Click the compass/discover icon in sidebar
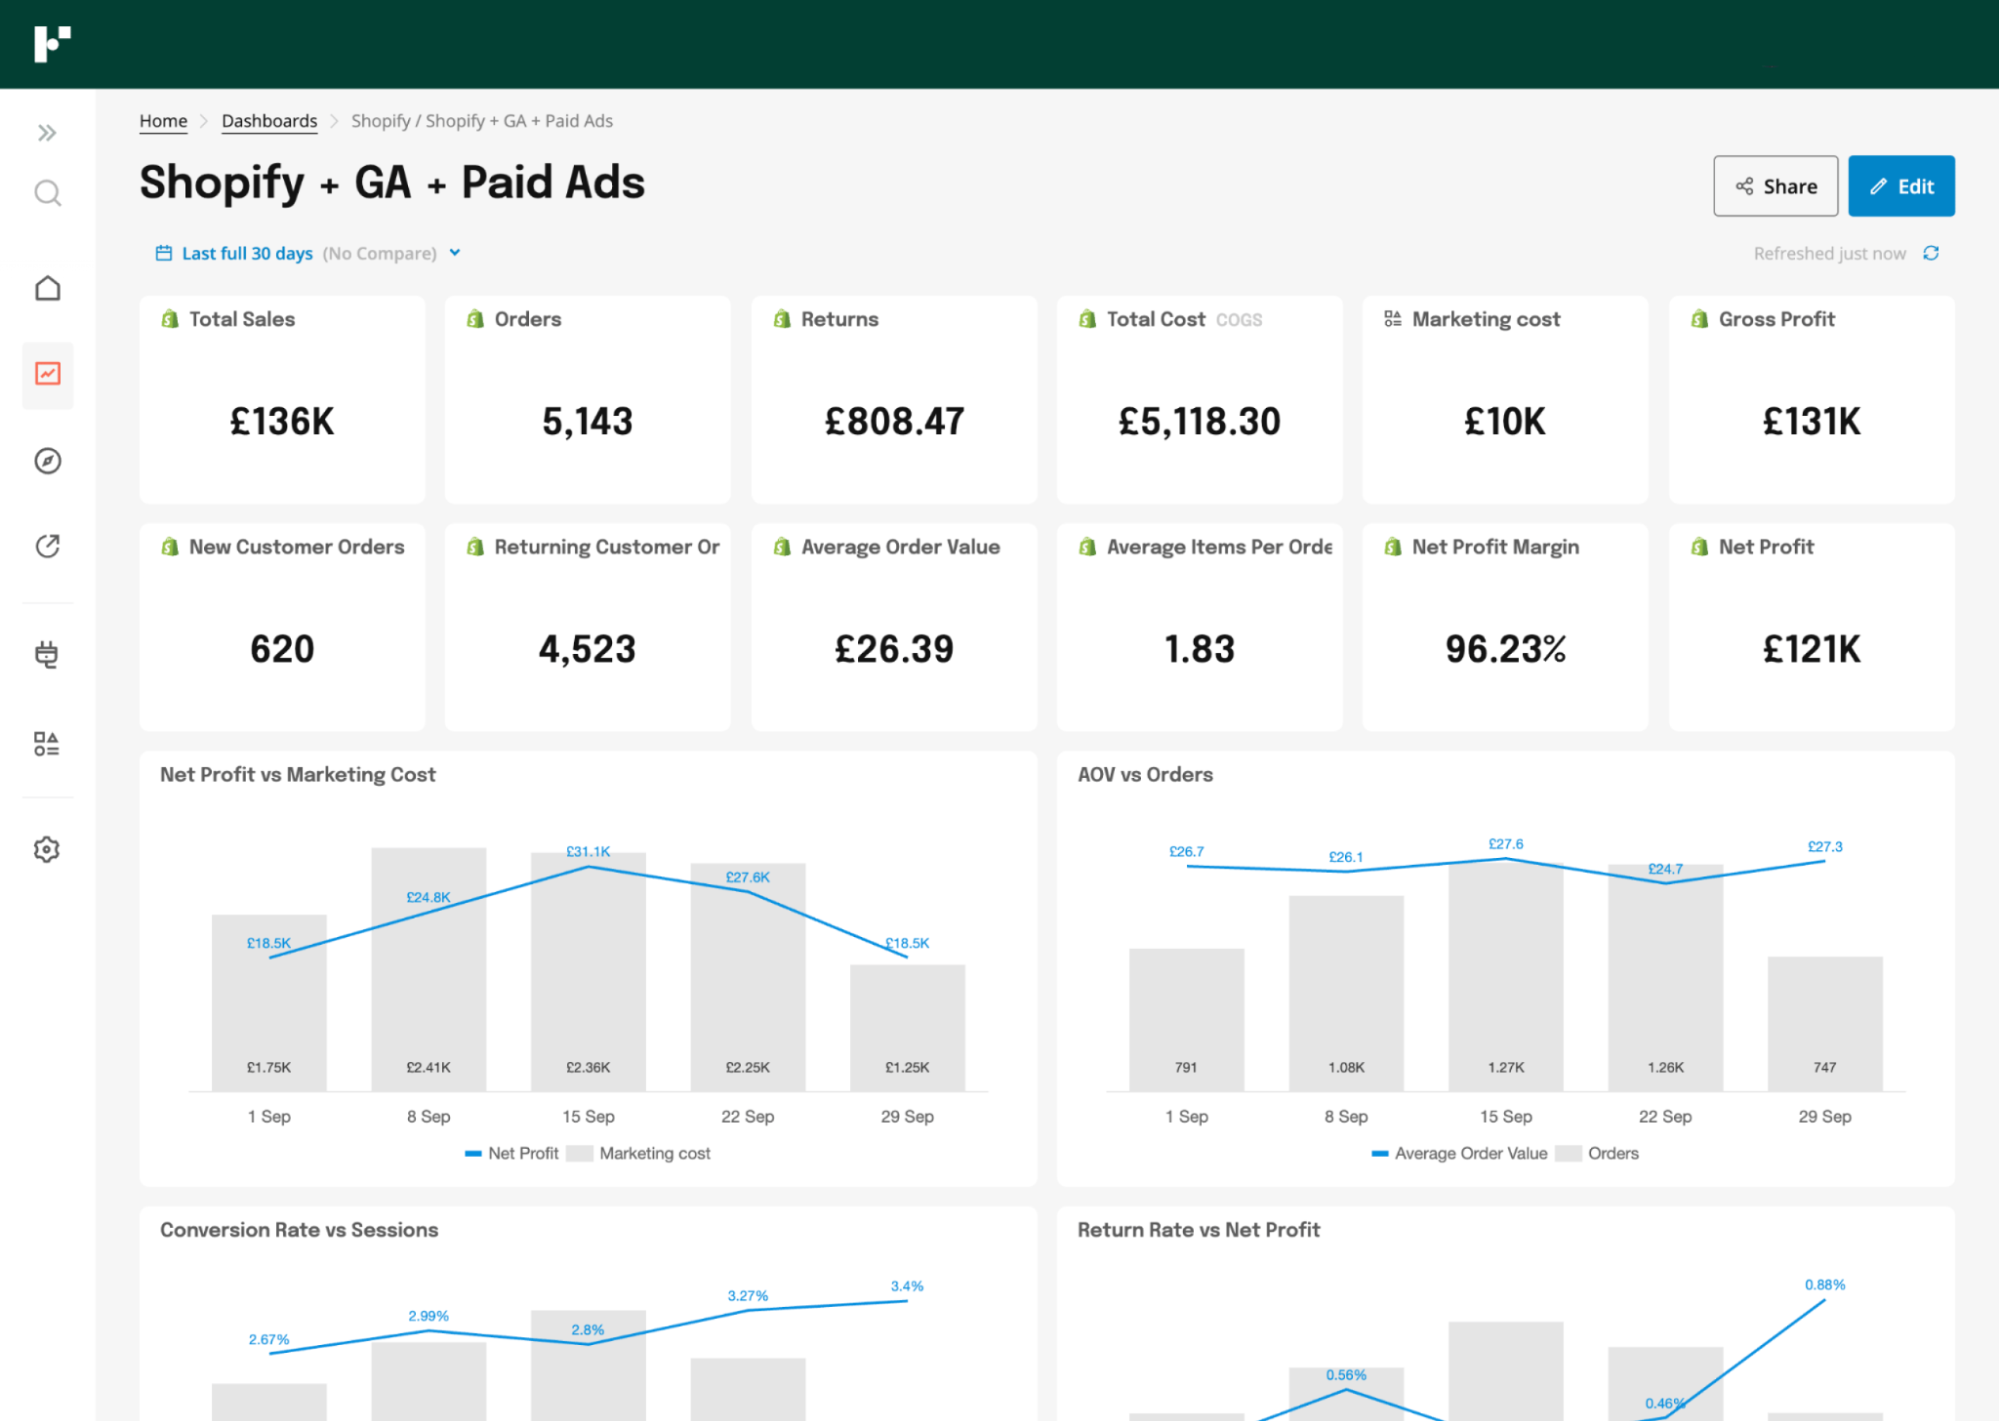1999x1422 pixels. 48,459
